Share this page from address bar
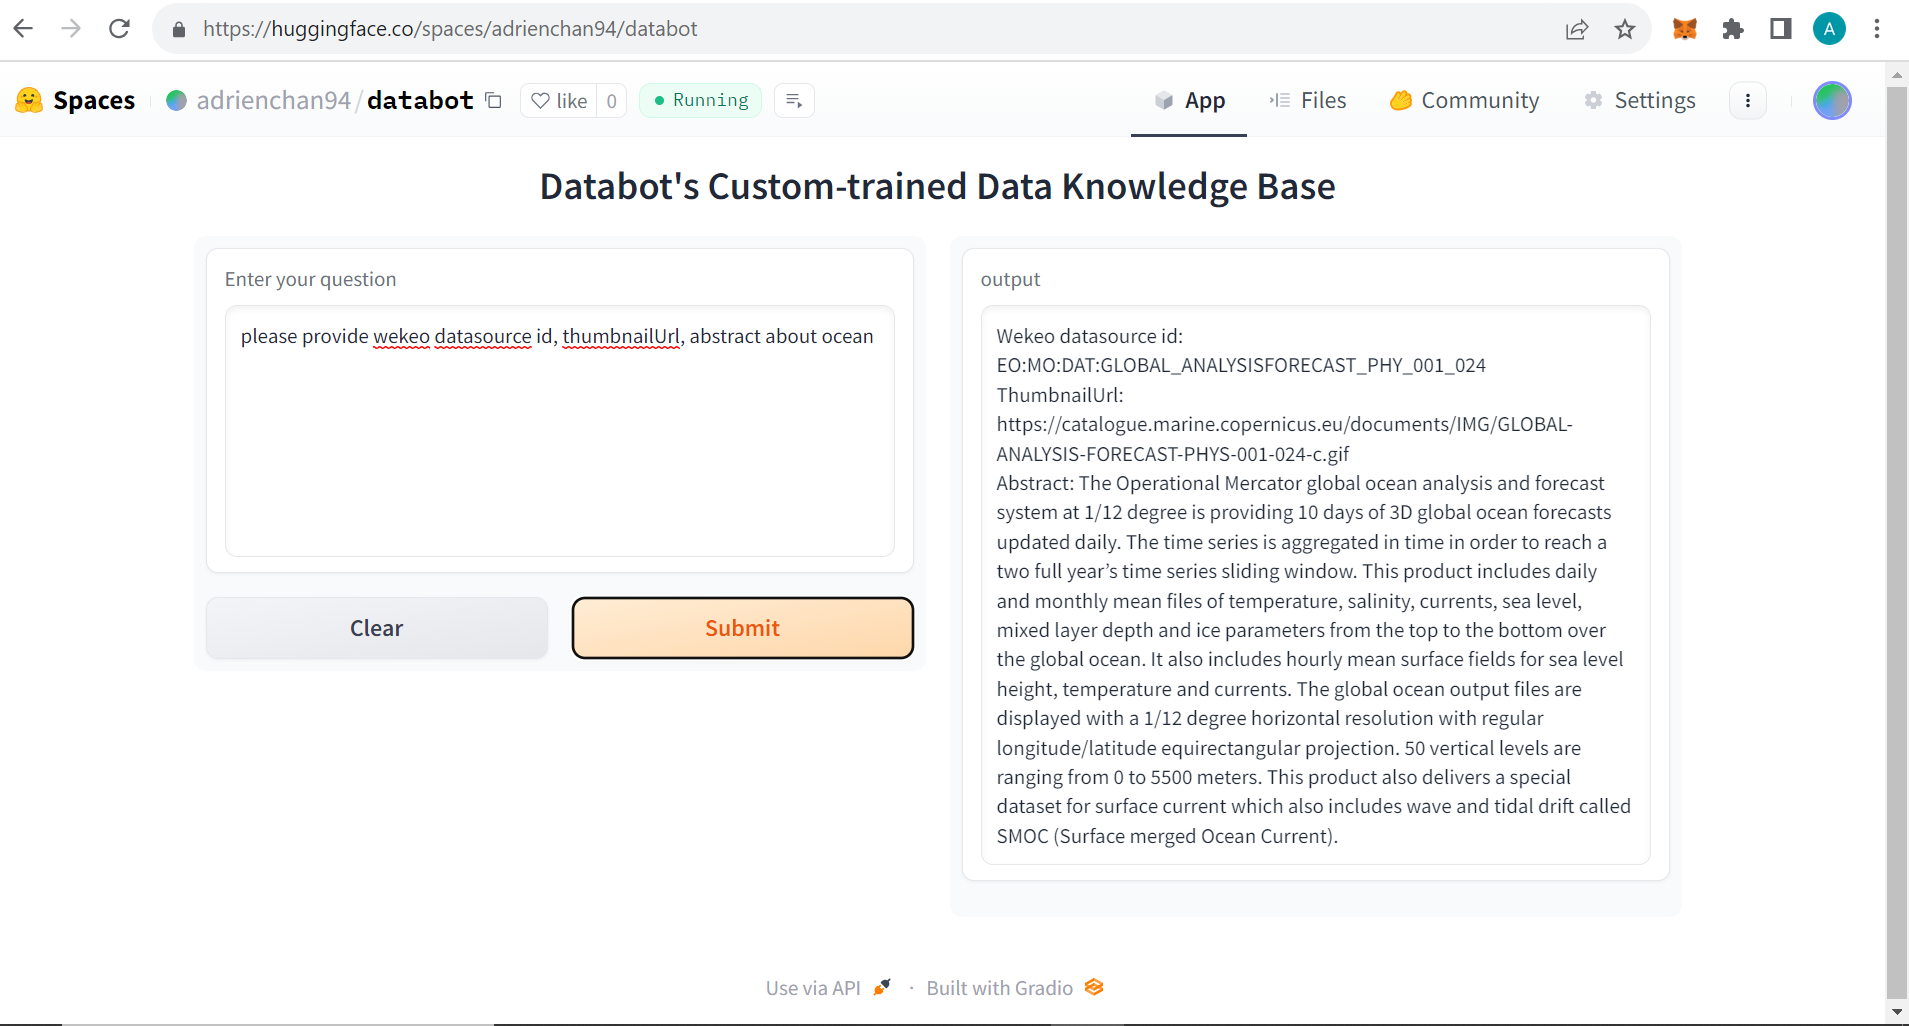This screenshot has height=1026, width=1909. tap(1577, 29)
